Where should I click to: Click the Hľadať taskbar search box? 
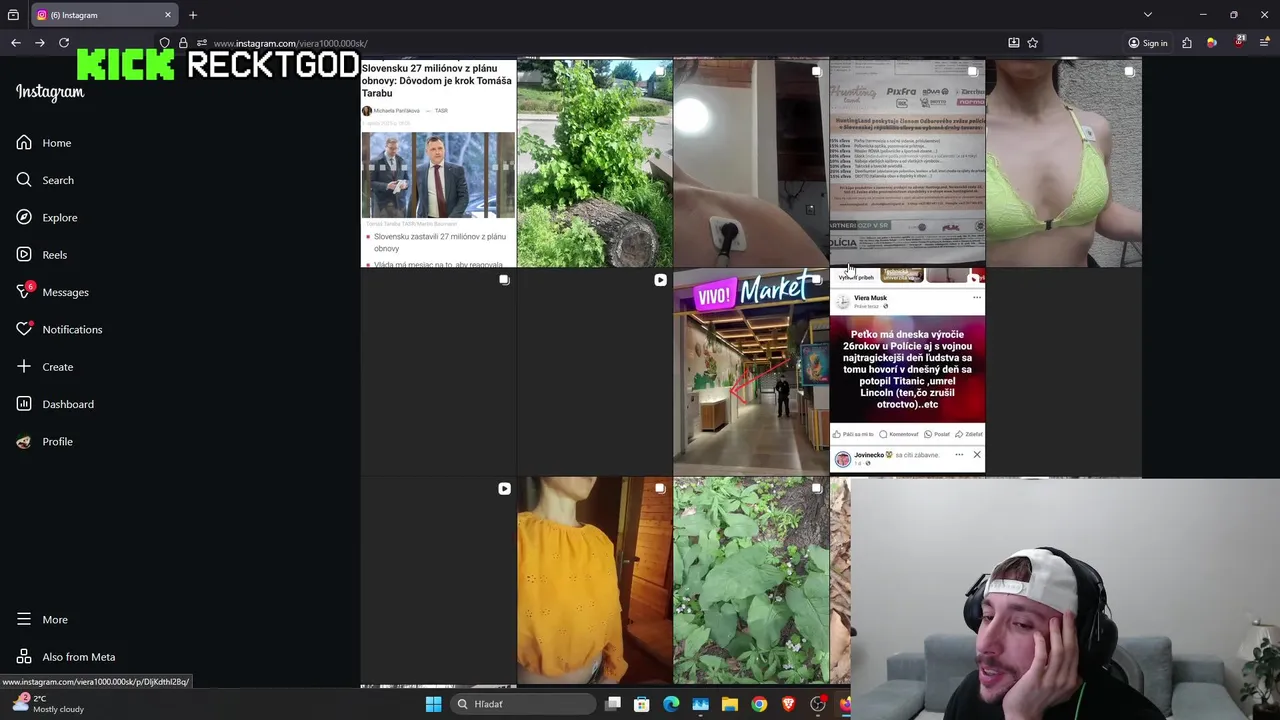(521, 704)
